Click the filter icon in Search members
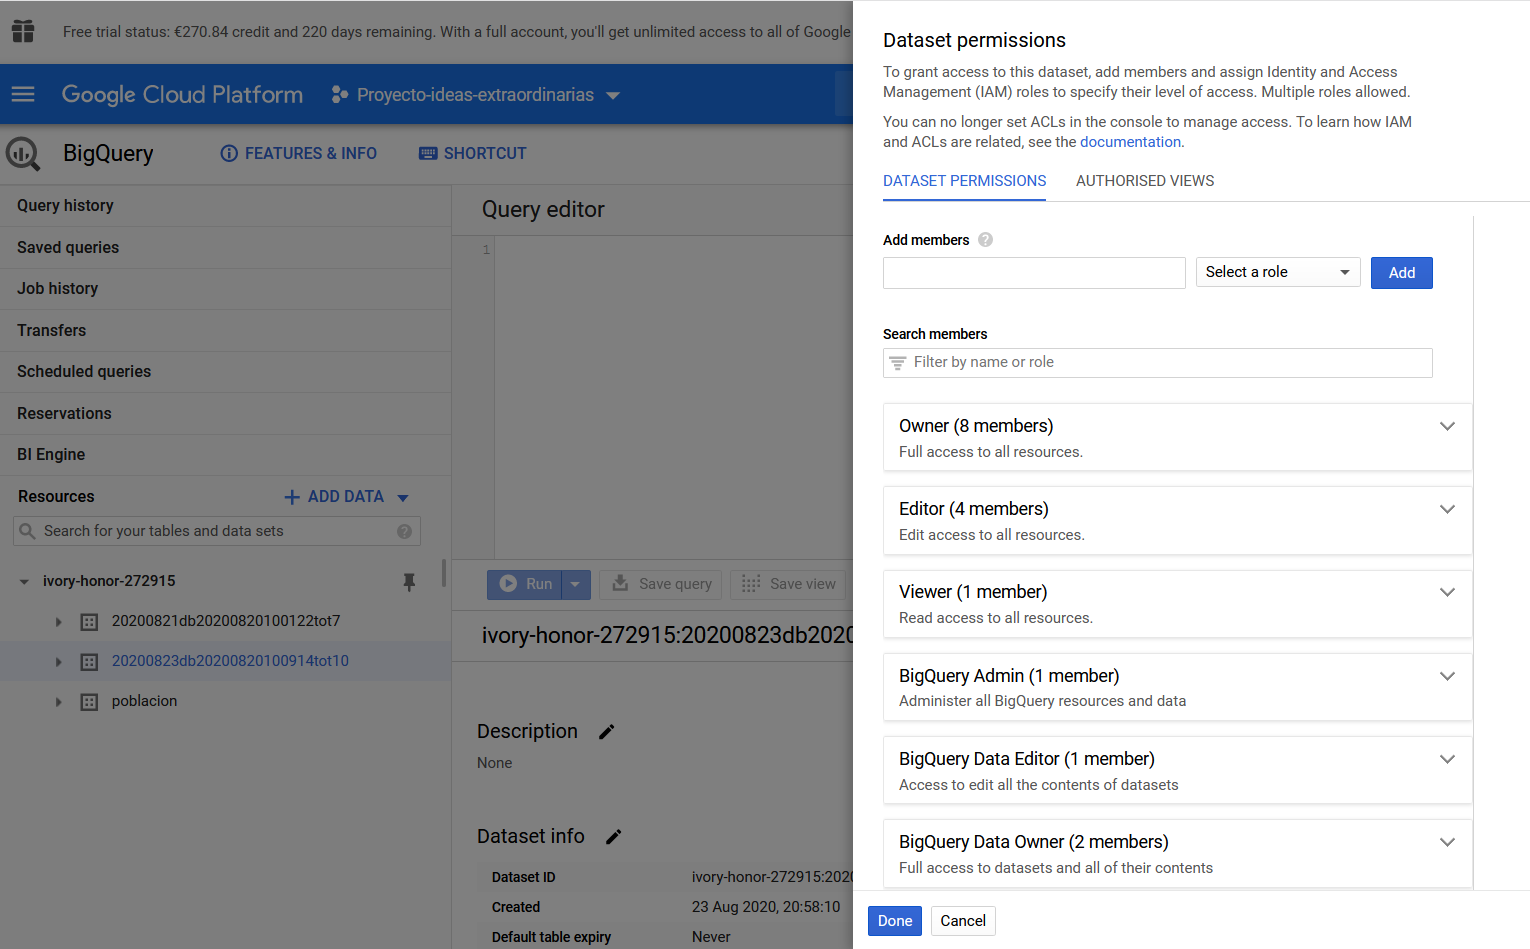The image size is (1530, 949). click(898, 363)
